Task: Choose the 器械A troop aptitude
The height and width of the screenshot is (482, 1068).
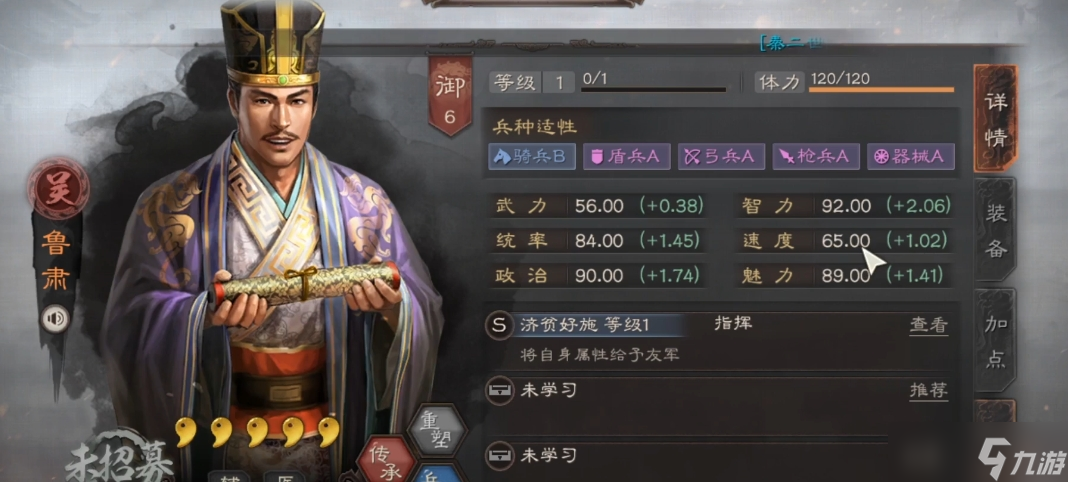Action: 911,157
